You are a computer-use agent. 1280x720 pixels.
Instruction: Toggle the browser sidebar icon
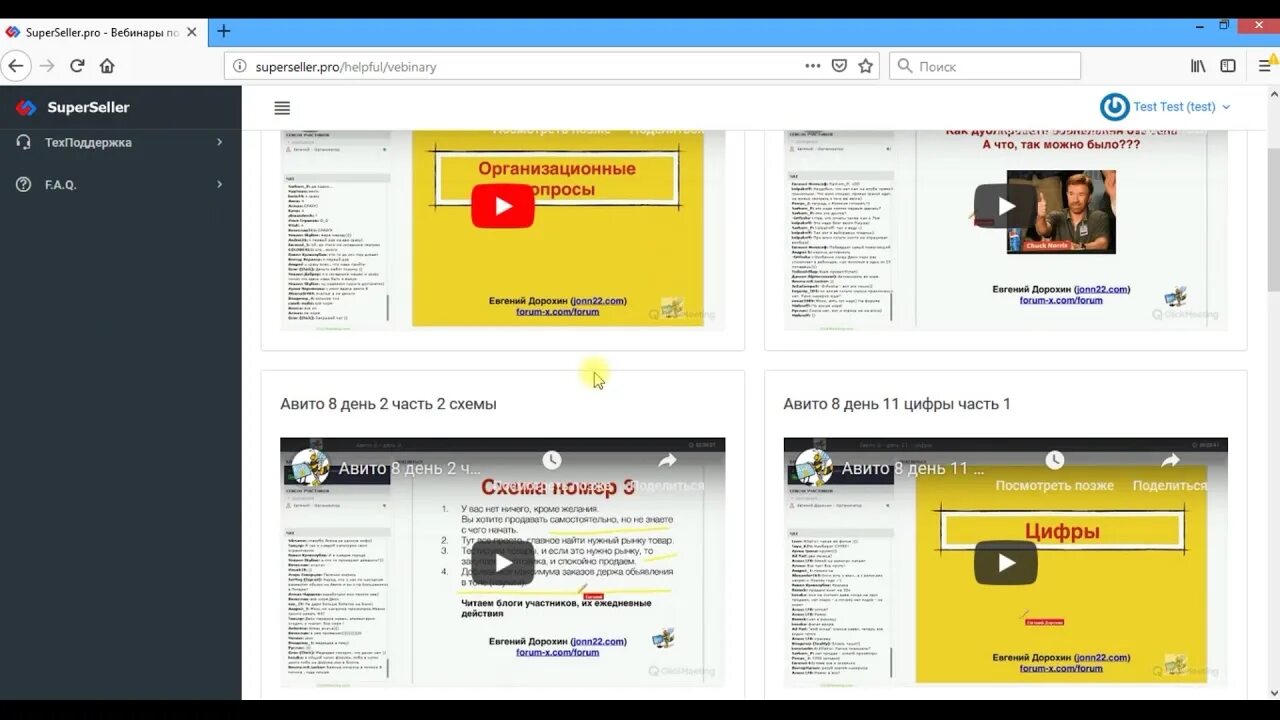[x=1228, y=66]
